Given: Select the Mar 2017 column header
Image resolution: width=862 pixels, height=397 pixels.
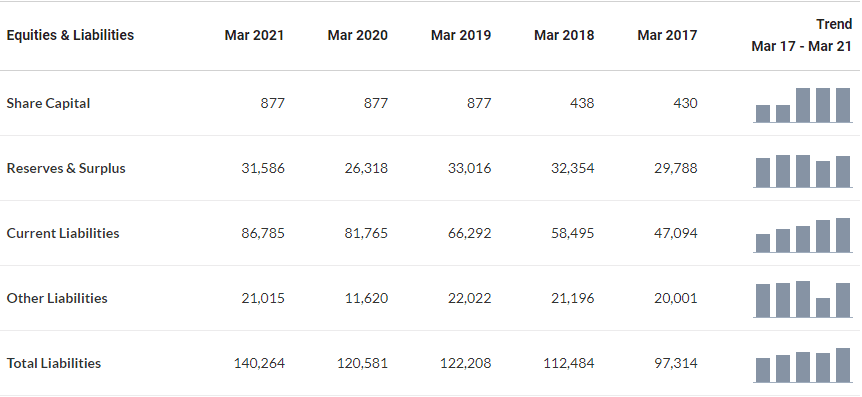Looking at the screenshot, I should [x=667, y=35].
